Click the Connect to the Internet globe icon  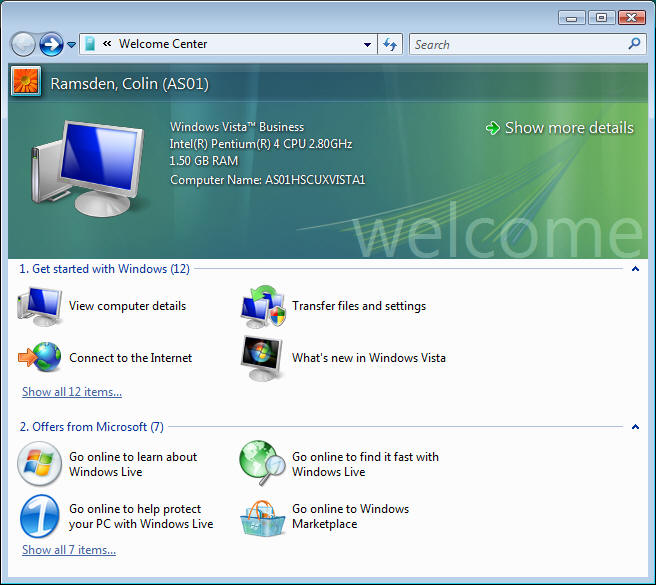(40, 357)
